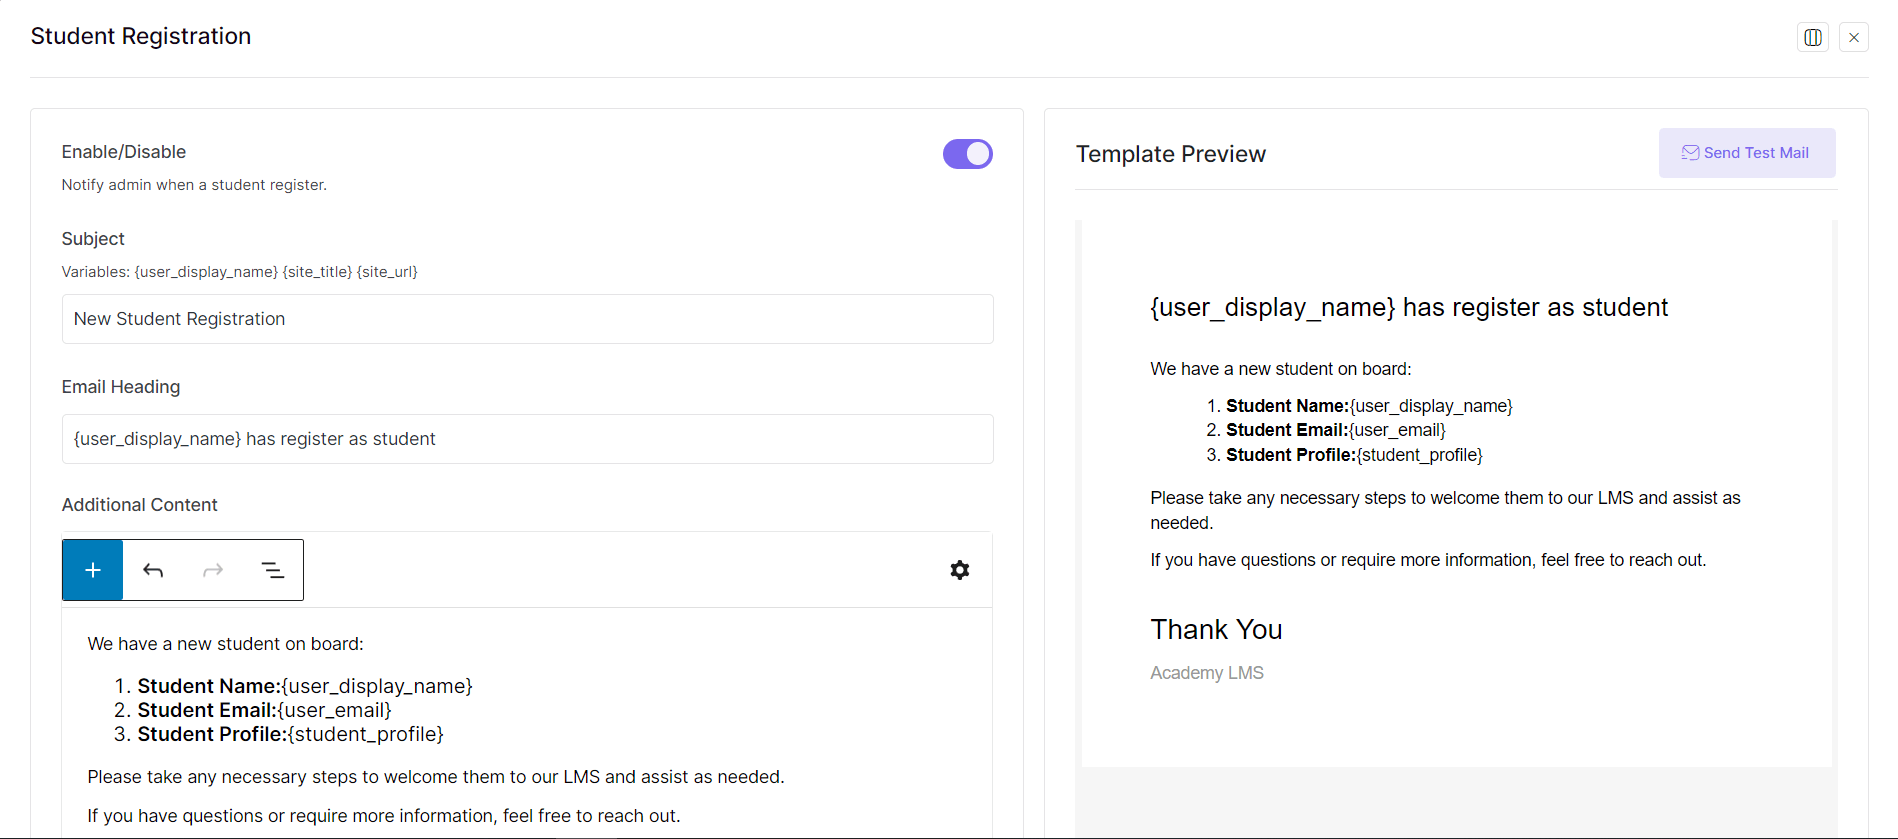Click inside the Email Heading input field
Viewport: 1898px width, 839px height.
click(527, 438)
